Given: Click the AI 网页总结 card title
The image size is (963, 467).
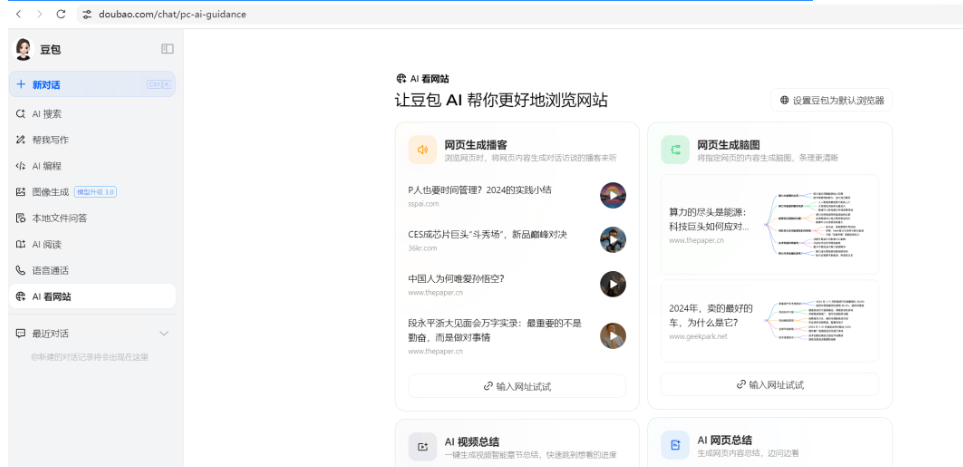Looking at the screenshot, I should (725, 441).
